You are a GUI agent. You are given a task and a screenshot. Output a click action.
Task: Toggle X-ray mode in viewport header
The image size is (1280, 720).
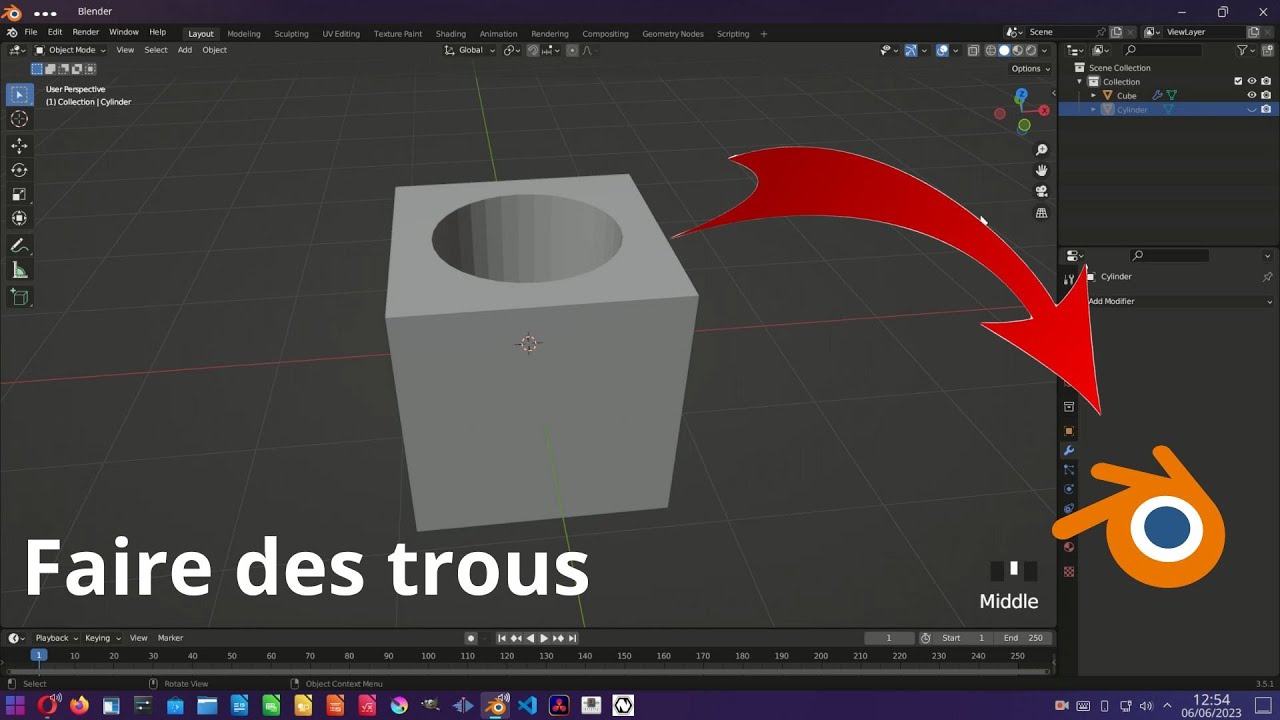[973, 50]
